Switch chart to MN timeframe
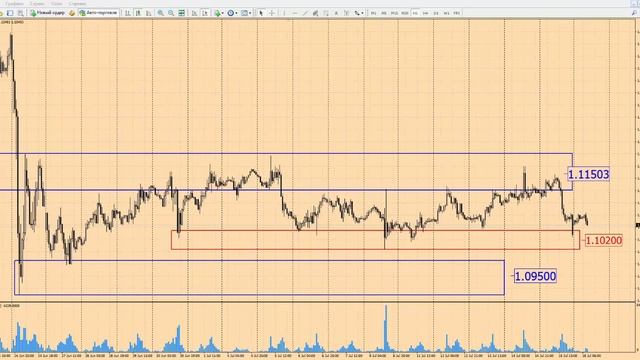 pos(457,13)
